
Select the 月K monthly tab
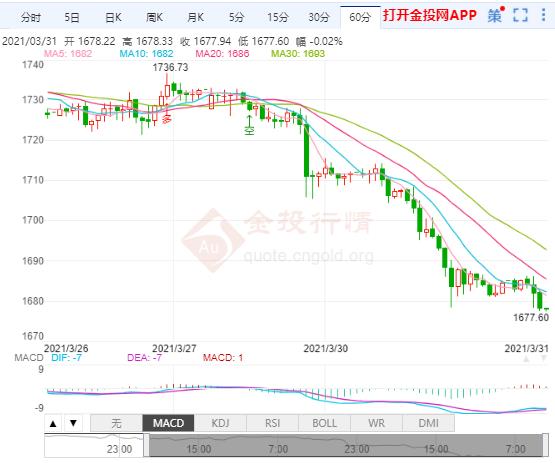tap(196, 17)
